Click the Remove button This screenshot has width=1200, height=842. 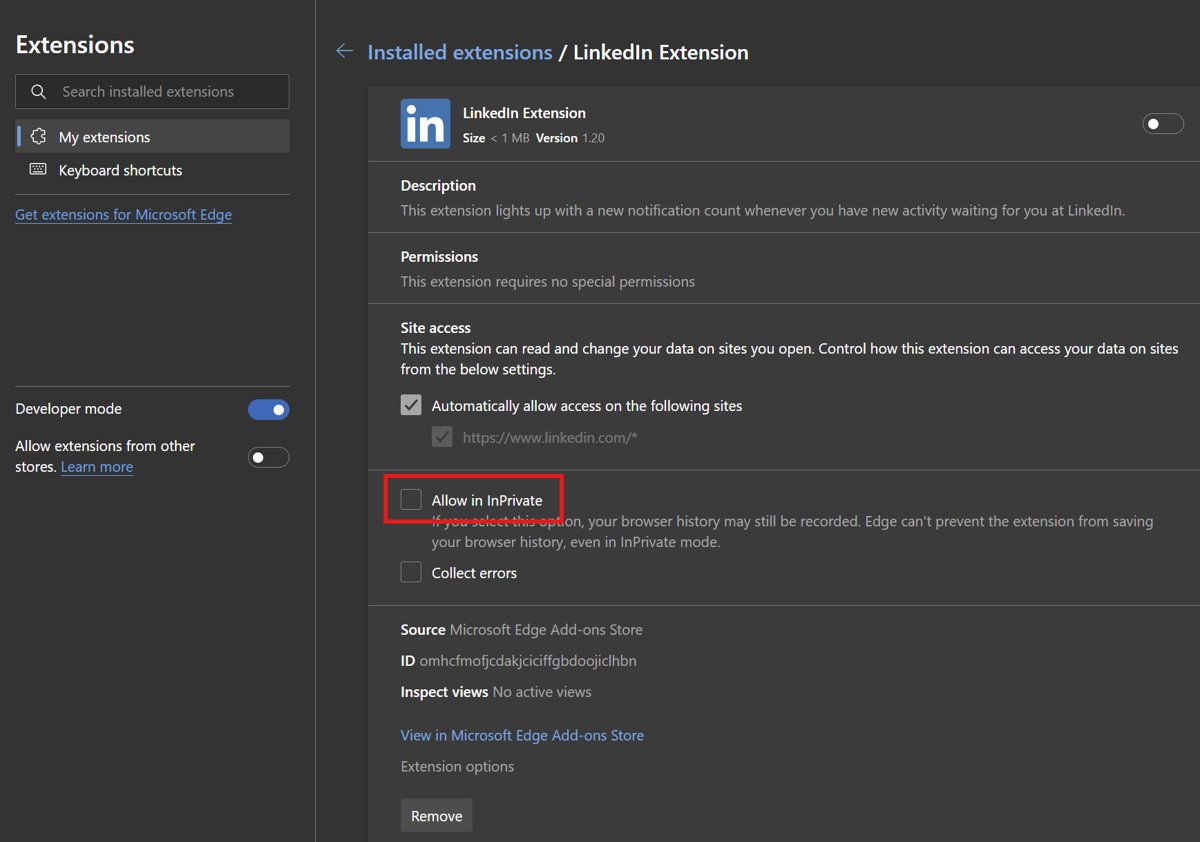(437, 816)
